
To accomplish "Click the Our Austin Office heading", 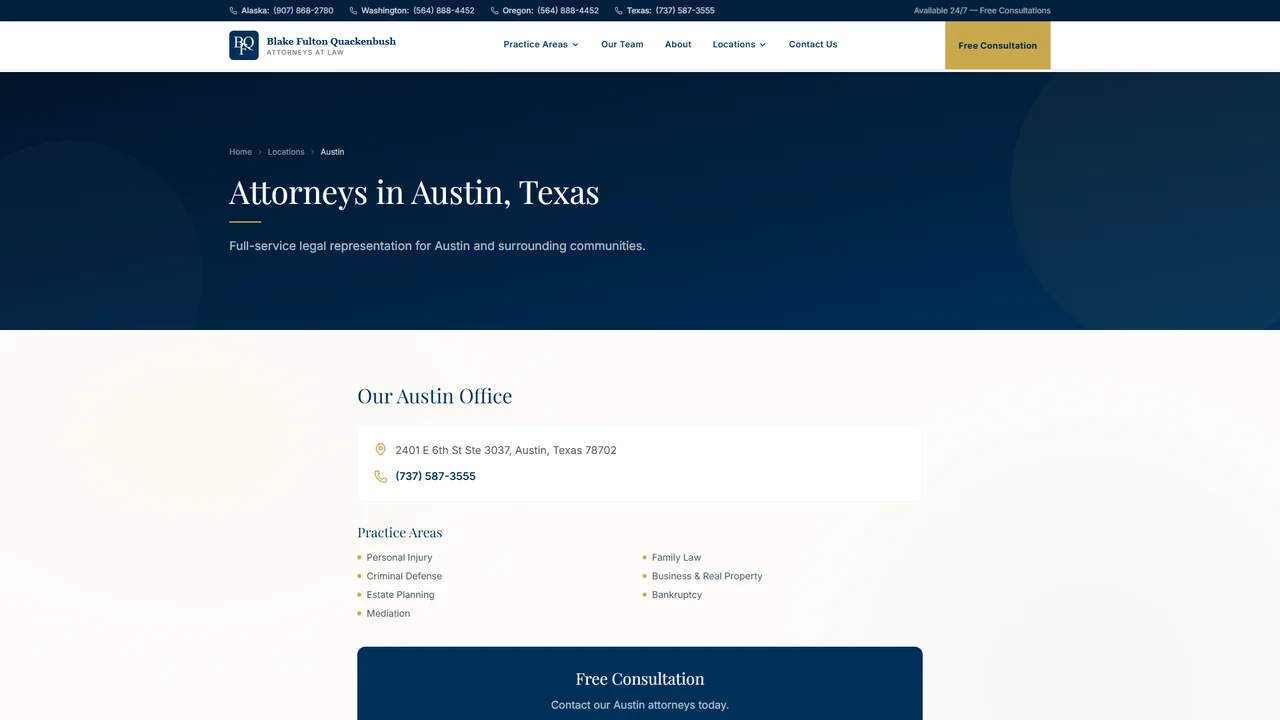I will pyautogui.click(x=435, y=396).
